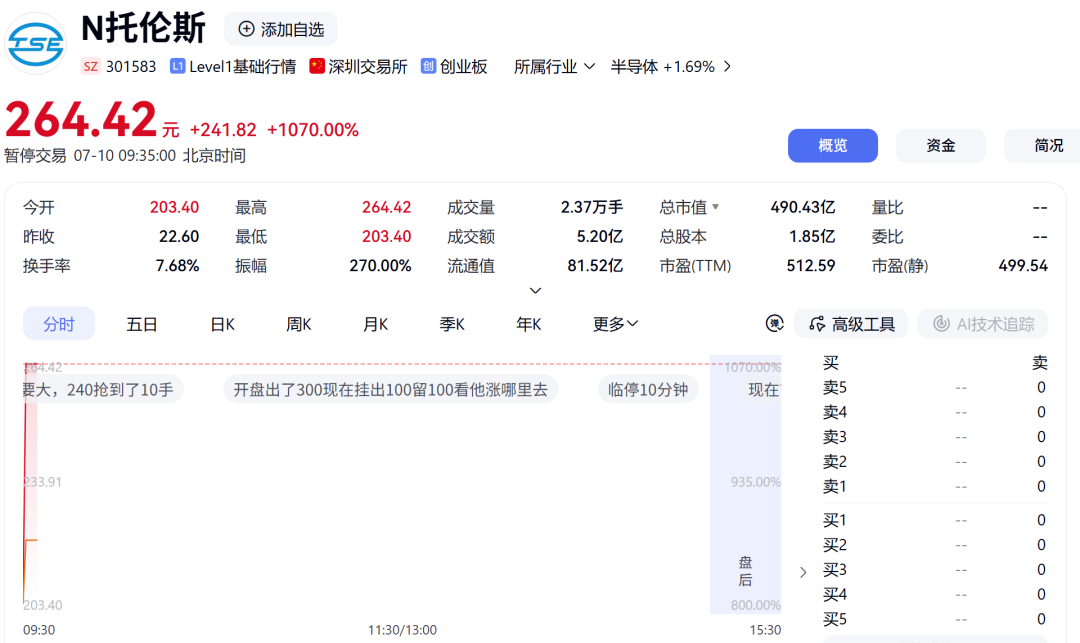Click the 买1 order row

click(934, 520)
